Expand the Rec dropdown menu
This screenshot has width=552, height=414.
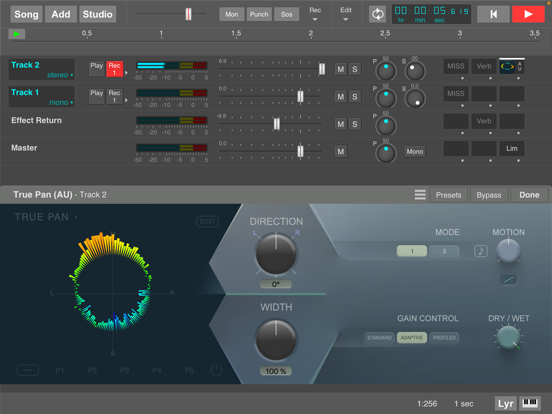(x=315, y=14)
